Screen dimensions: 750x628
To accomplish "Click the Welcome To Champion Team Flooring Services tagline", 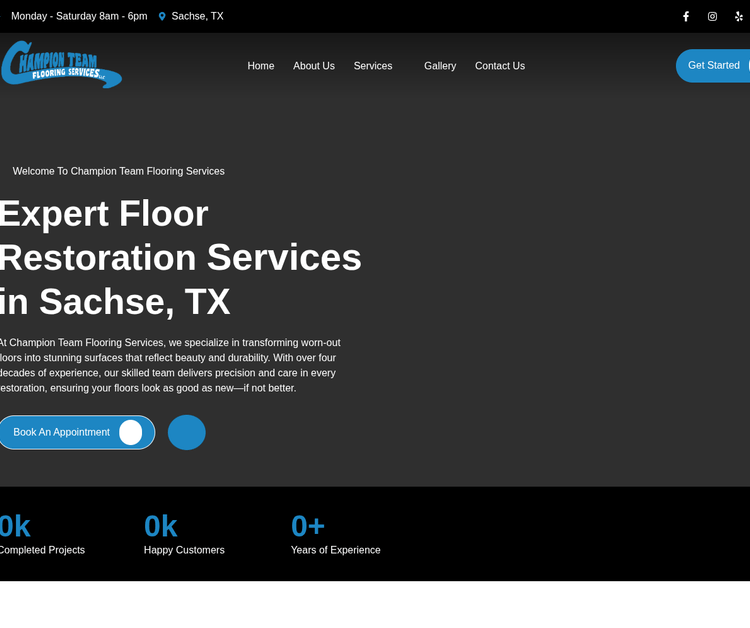I will click(119, 171).
